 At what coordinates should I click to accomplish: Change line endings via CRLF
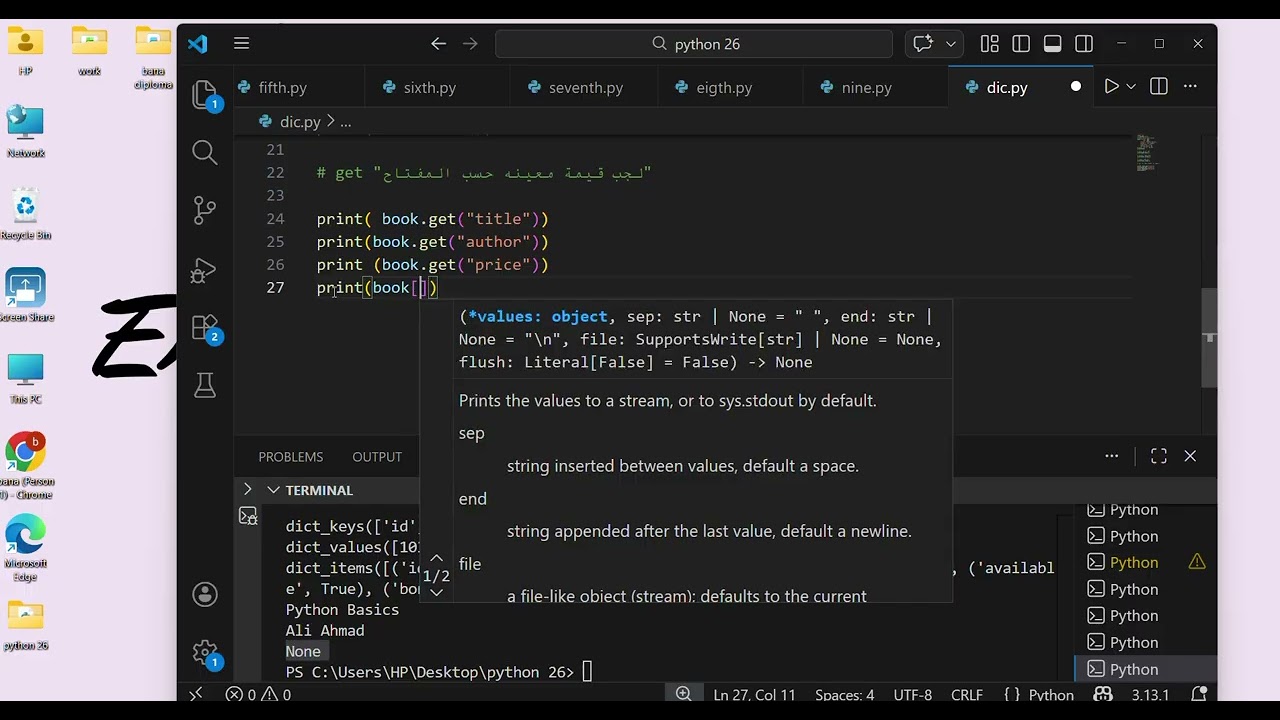967,694
